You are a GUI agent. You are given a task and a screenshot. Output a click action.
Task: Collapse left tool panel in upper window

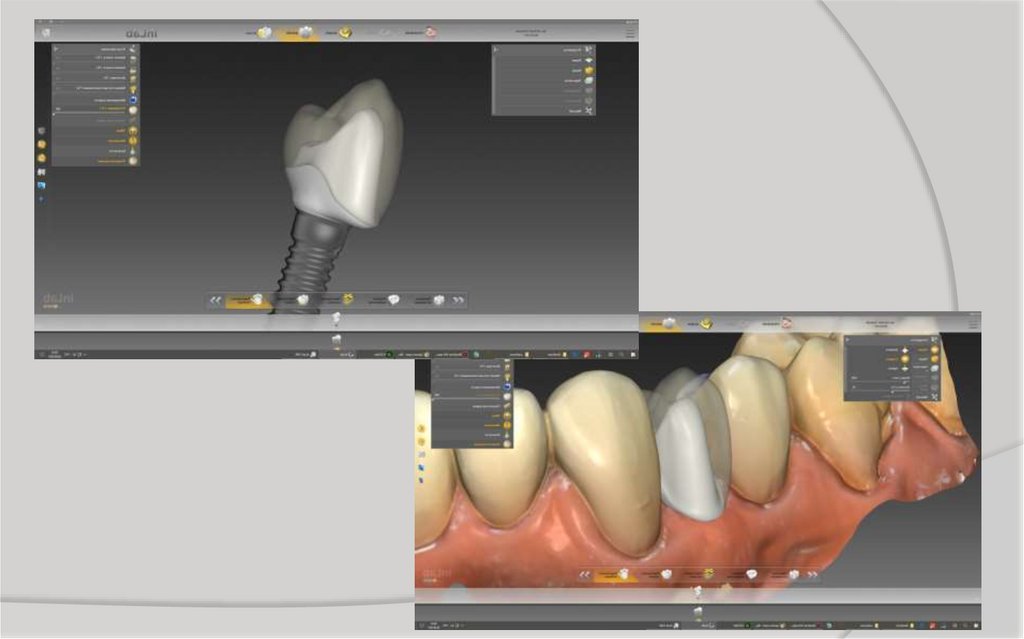point(56,48)
